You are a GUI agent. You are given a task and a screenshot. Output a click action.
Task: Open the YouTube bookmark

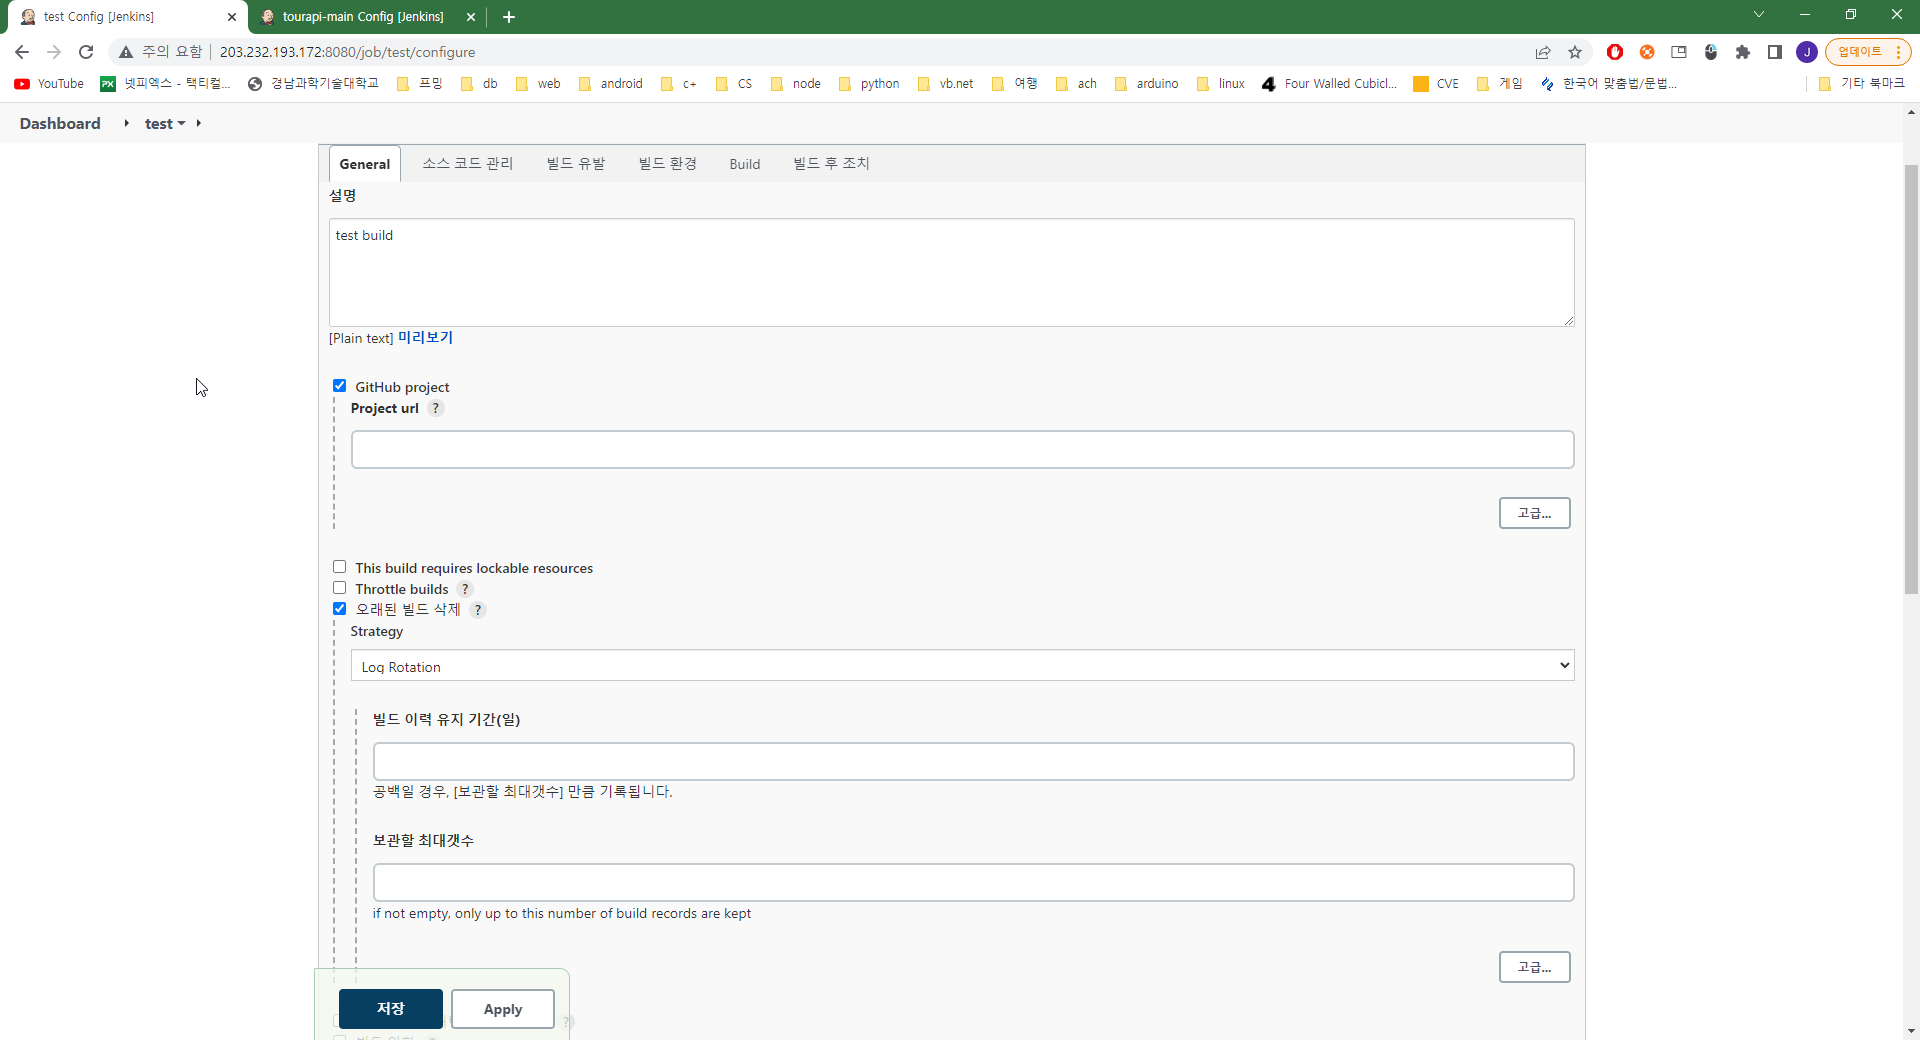pos(47,84)
